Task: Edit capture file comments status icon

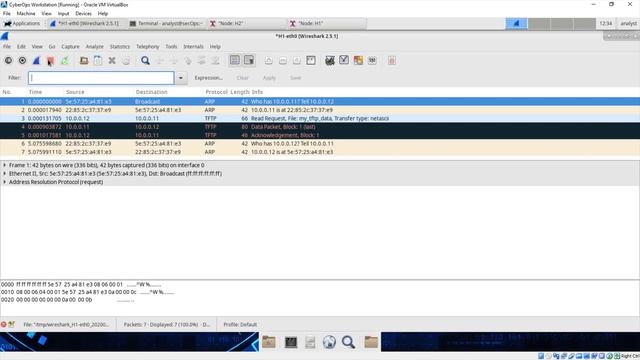Action: (11, 324)
